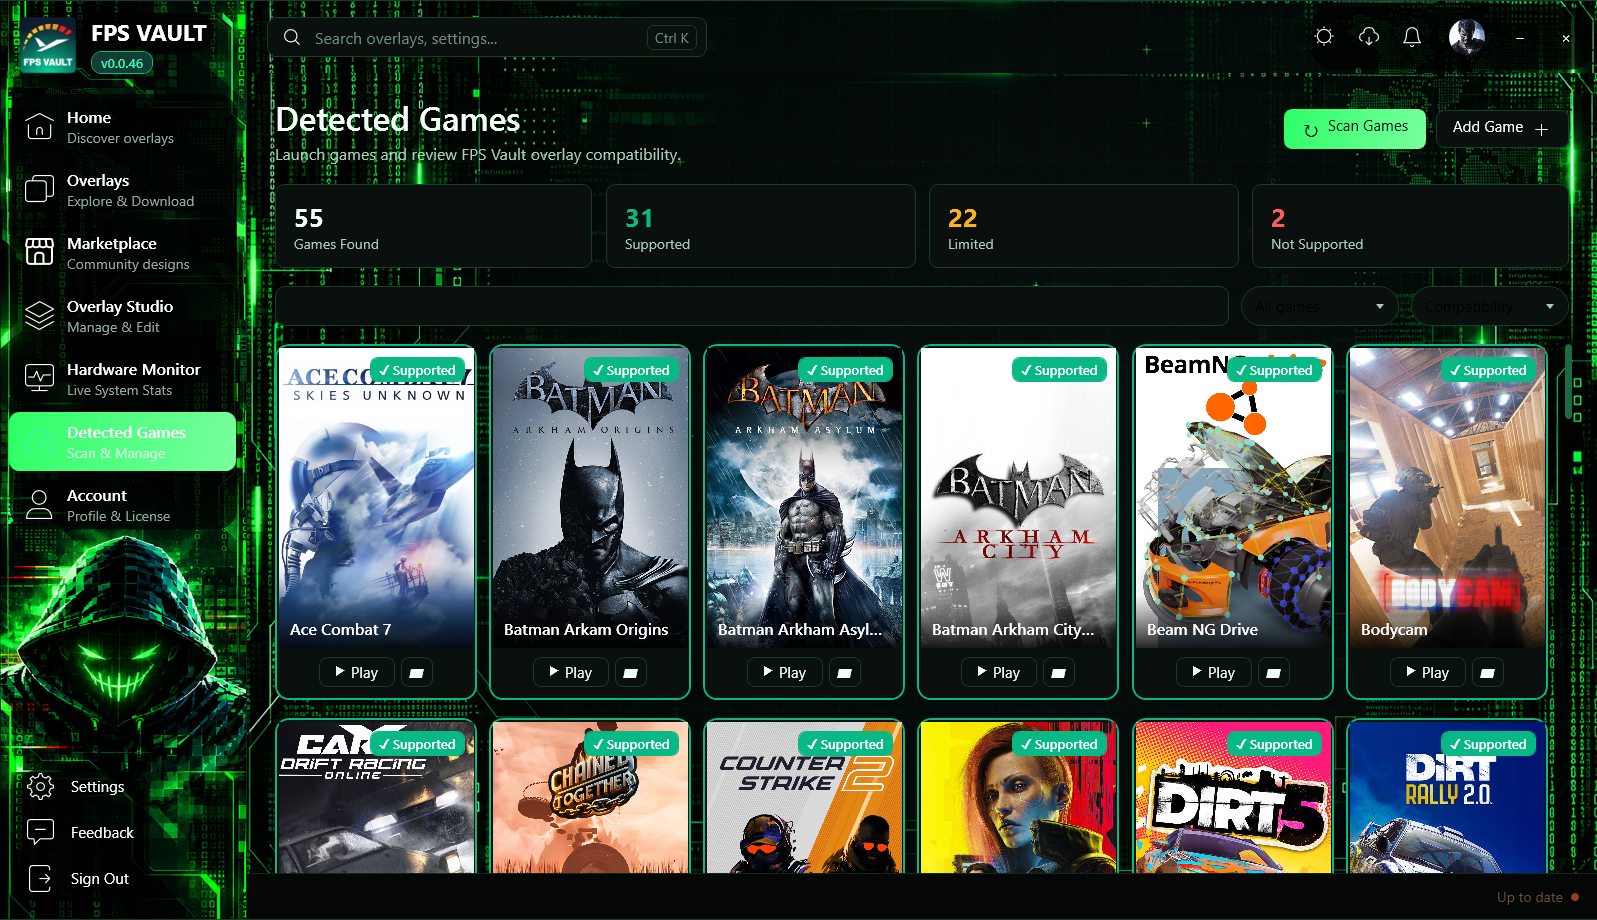
Task: Select the Counter Strike 2 game cover
Action: click(804, 797)
